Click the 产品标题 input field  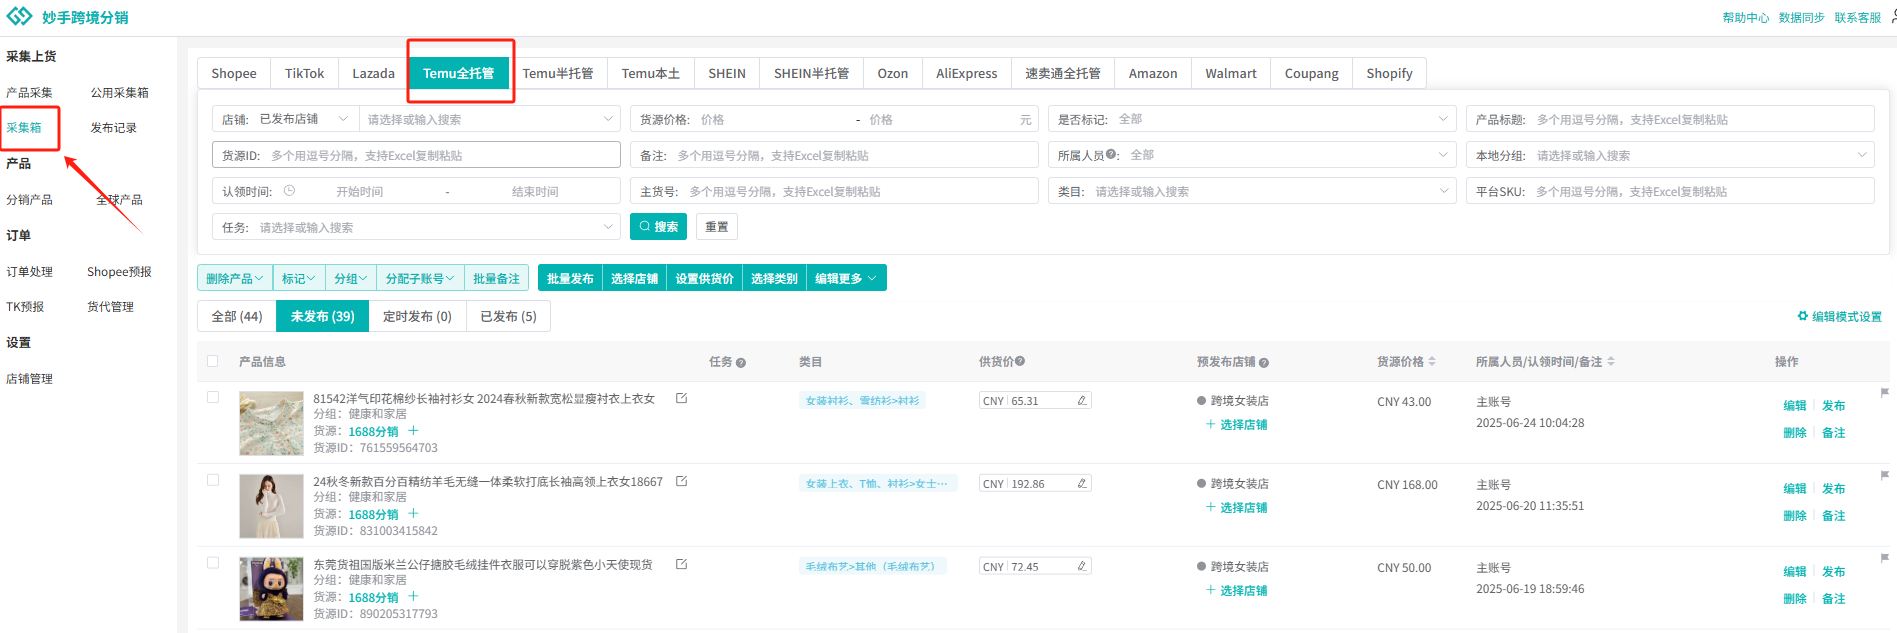[1670, 119]
